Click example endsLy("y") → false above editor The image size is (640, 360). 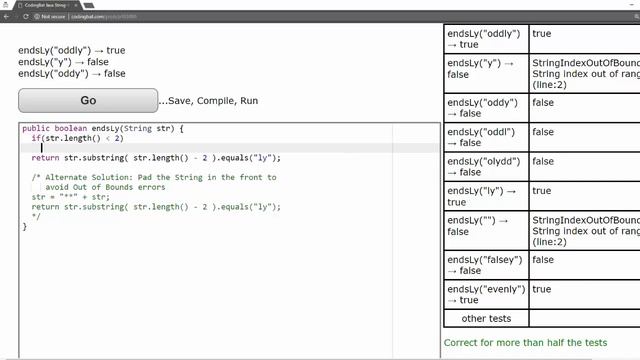(63, 62)
